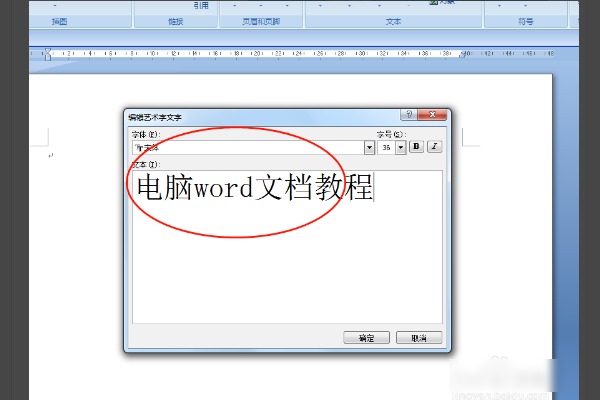Toggle bold in the Edit WordArt Text dialog
This screenshot has height=400, width=600.
coord(416,147)
